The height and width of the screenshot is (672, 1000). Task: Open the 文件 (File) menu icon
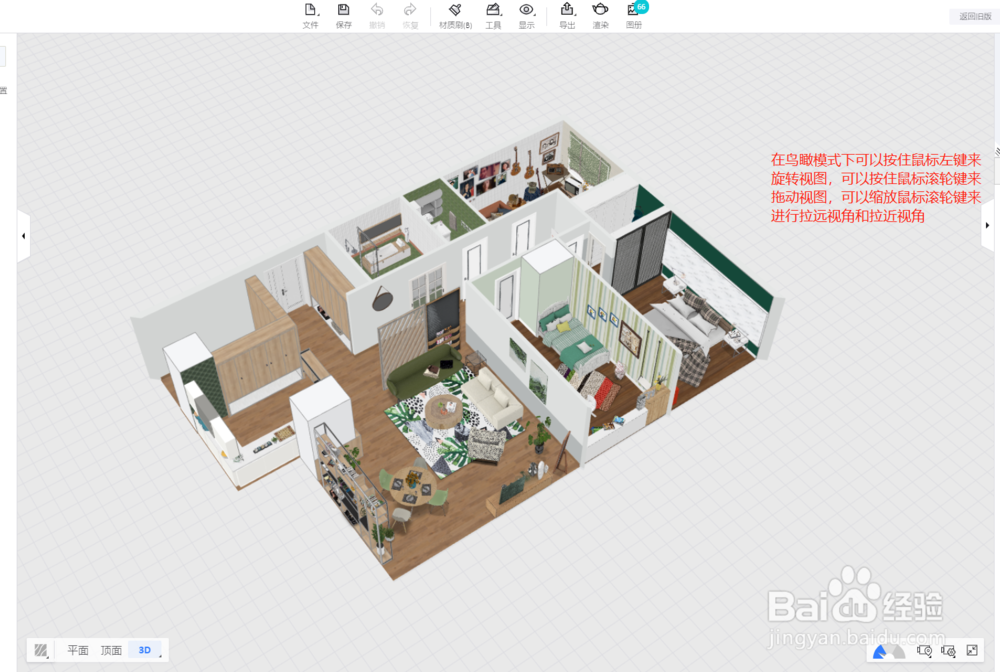(310, 15)
